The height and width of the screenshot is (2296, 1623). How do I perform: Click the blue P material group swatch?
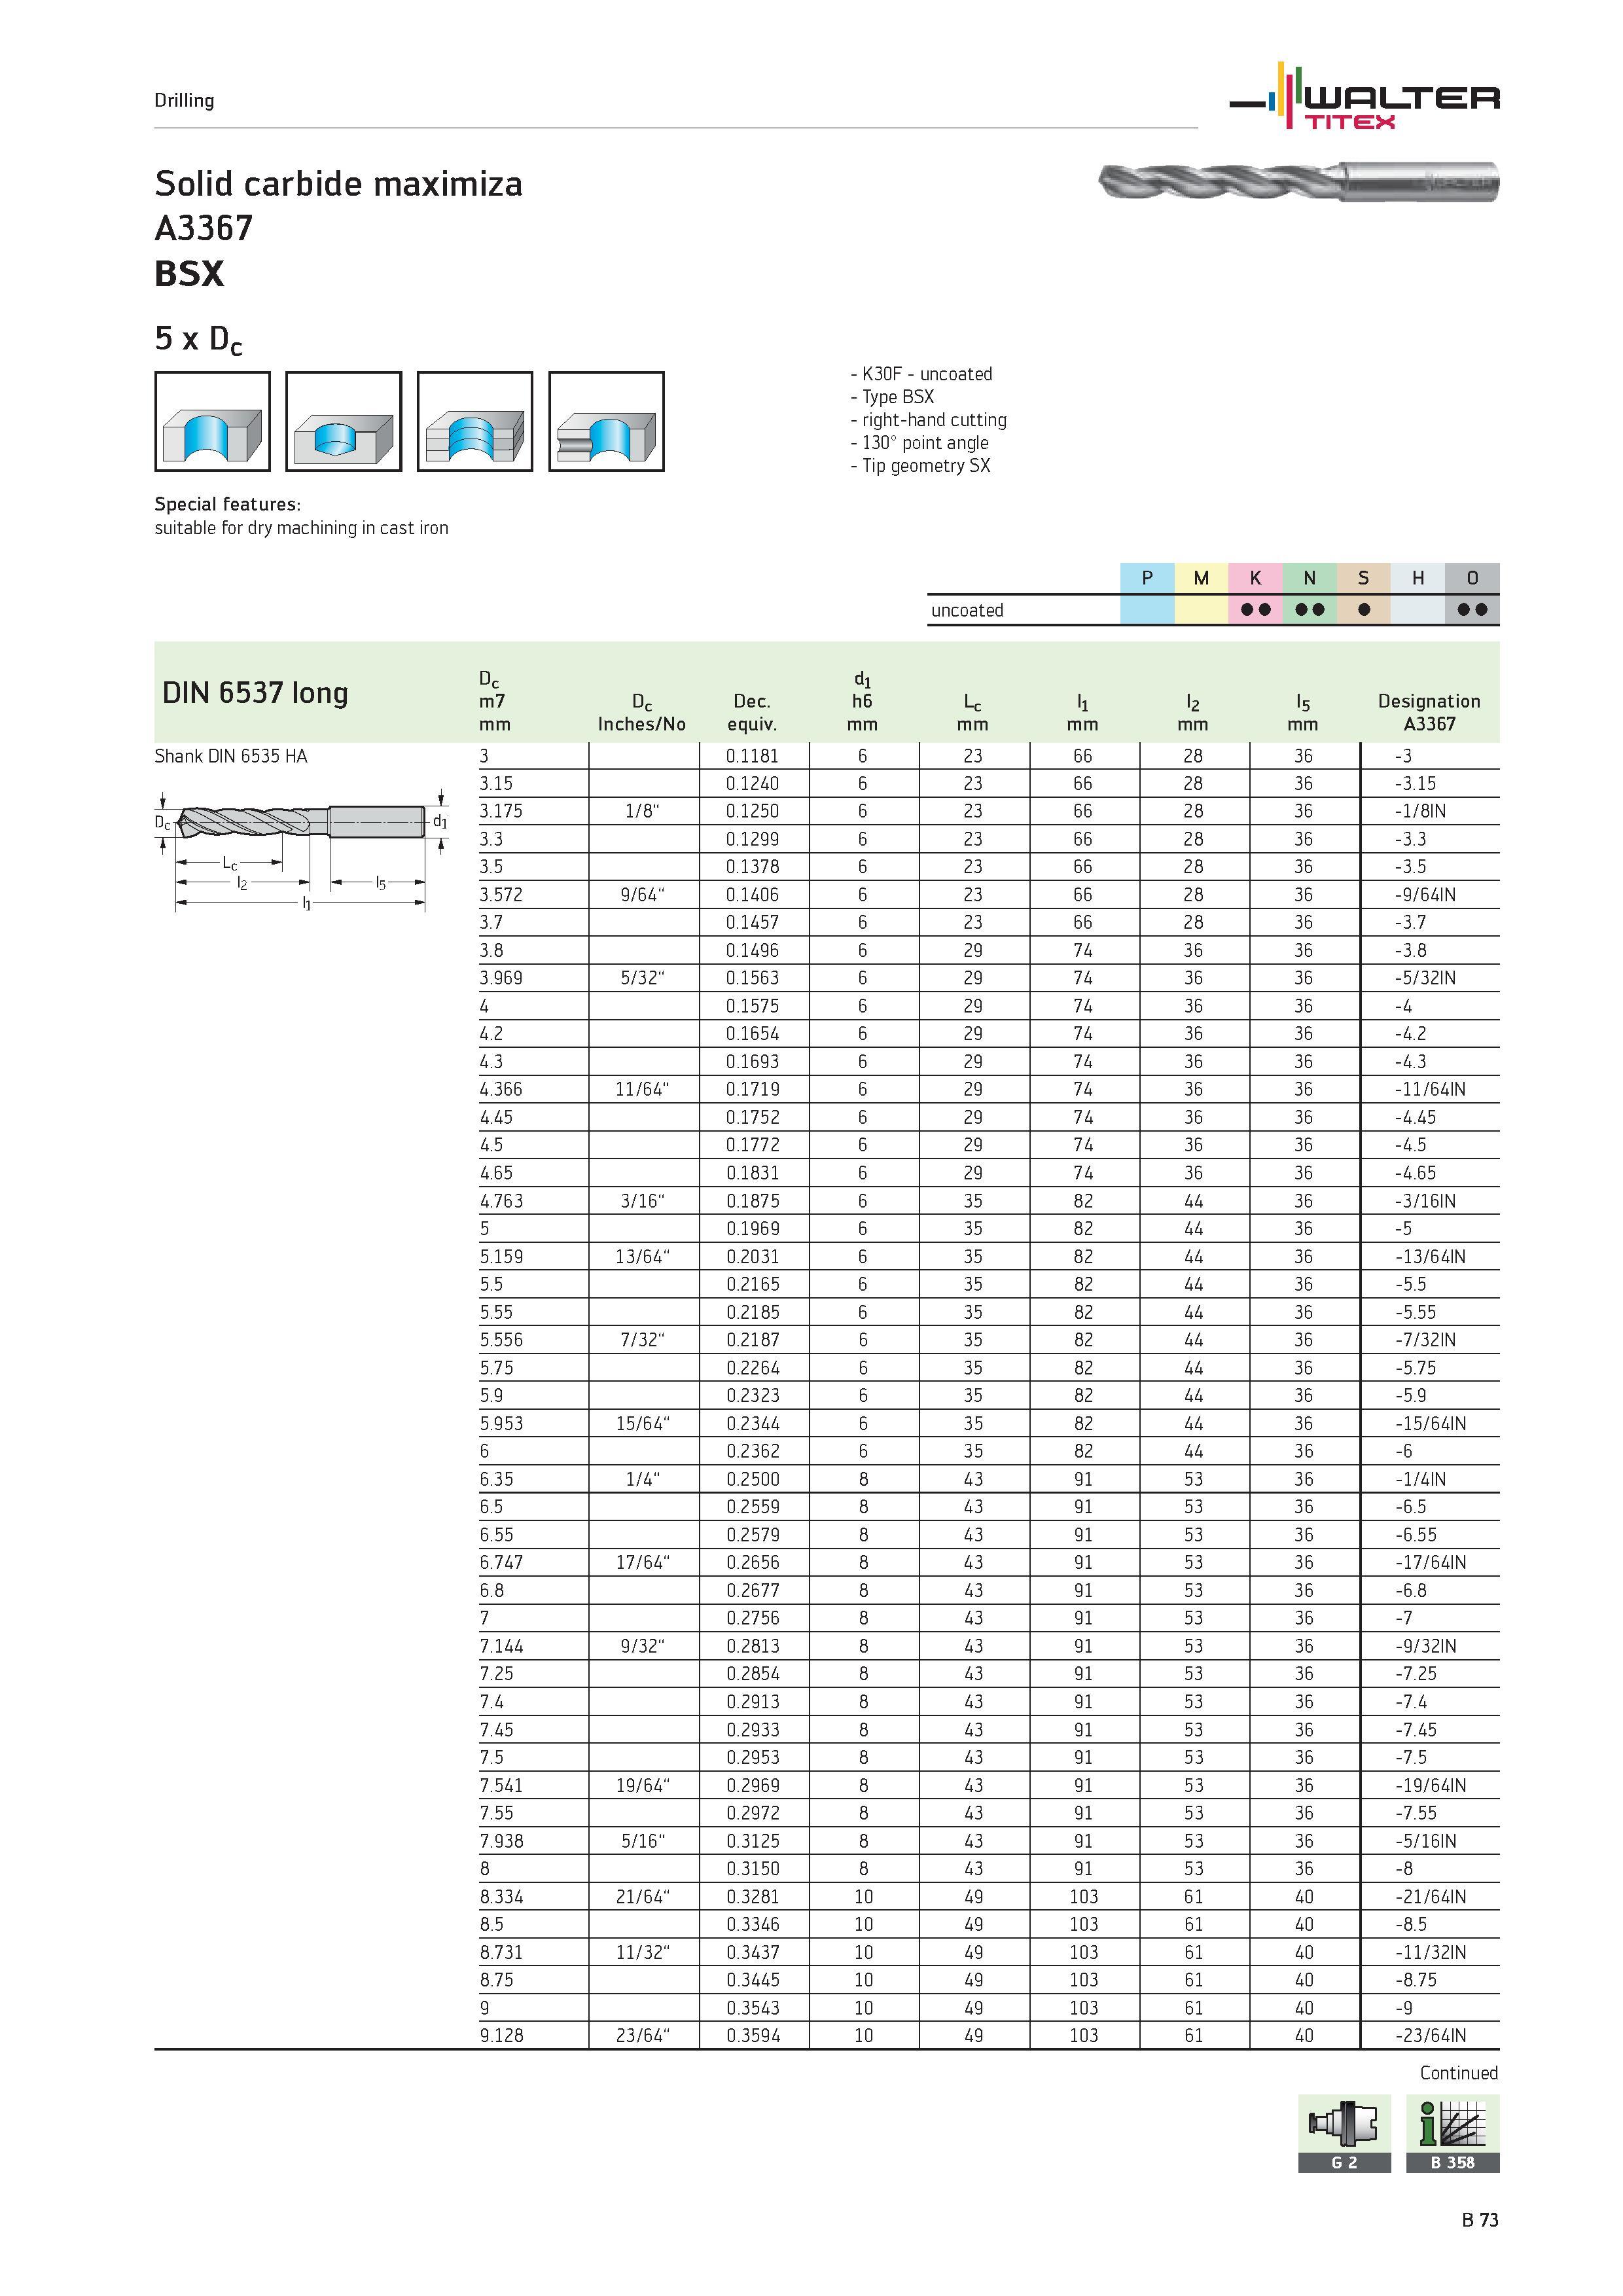[x=1147, y=578]
